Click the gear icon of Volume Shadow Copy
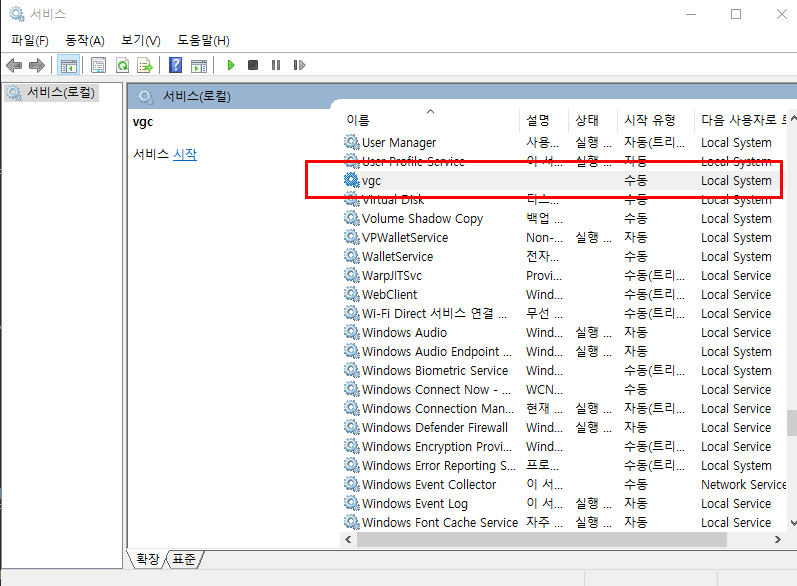 coord(352,218)
